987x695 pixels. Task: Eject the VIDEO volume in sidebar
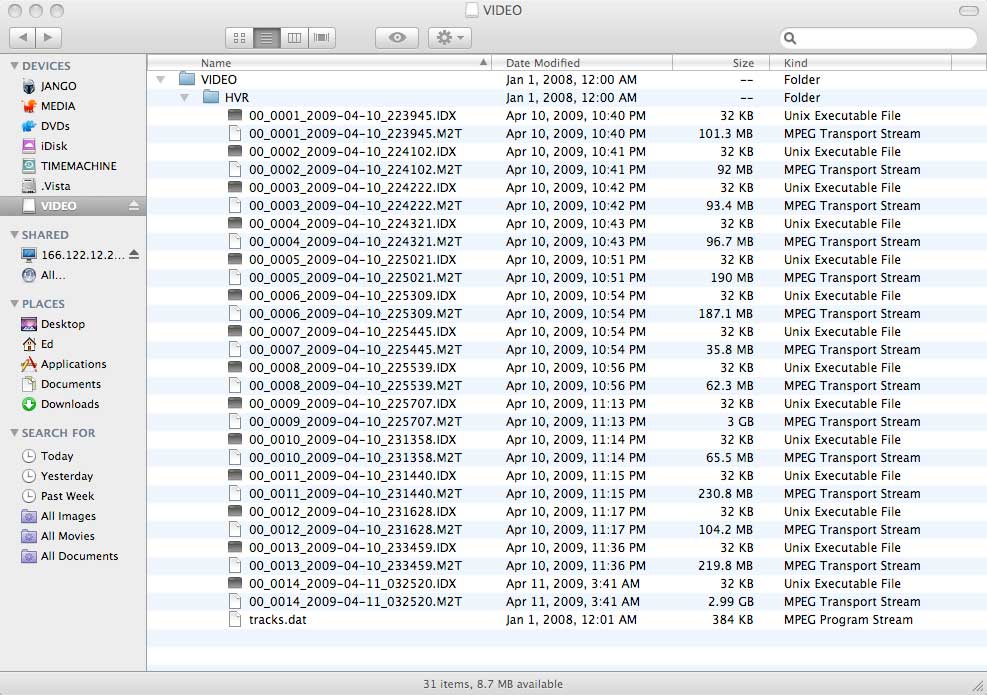[x=134, y=206]
